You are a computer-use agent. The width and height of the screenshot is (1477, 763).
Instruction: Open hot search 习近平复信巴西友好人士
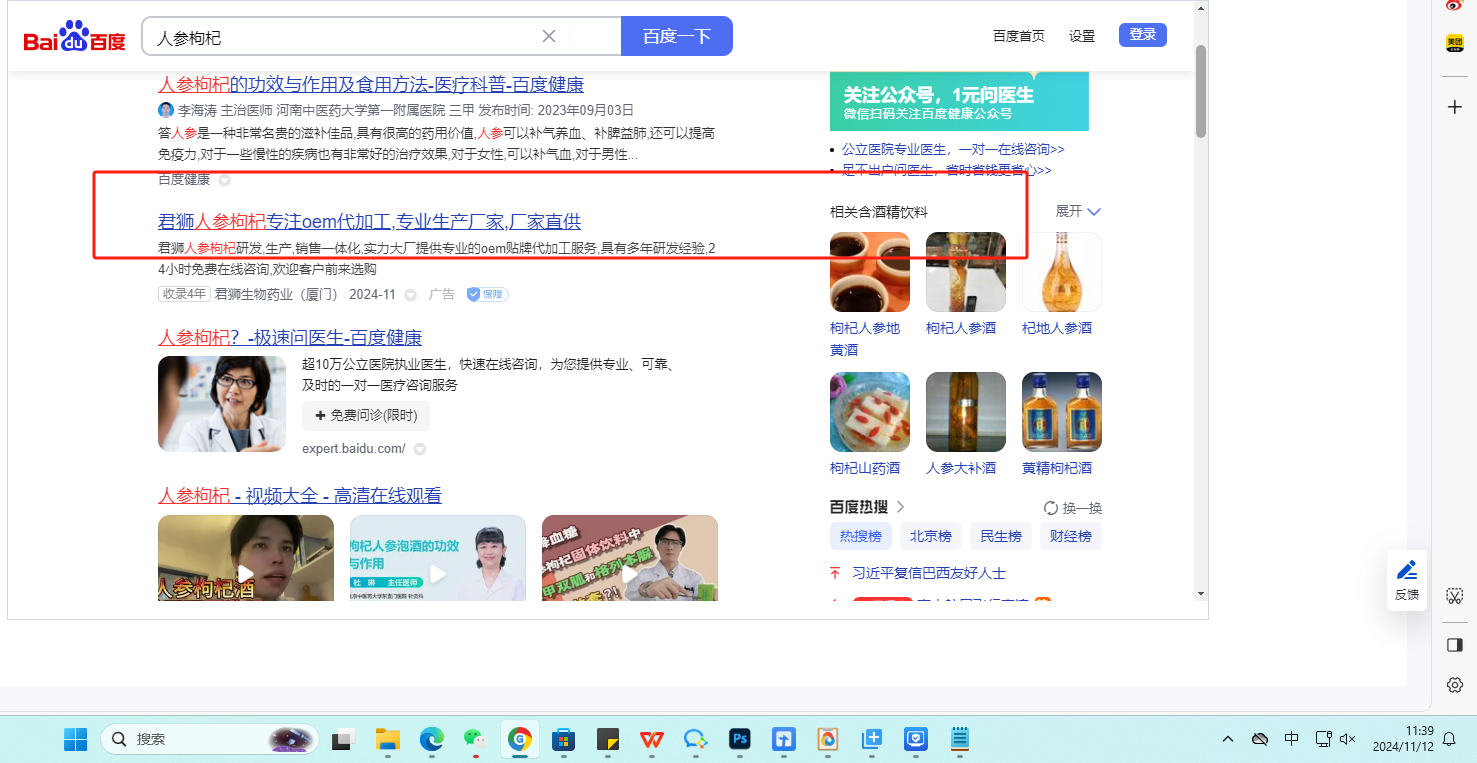click(929, 573)
